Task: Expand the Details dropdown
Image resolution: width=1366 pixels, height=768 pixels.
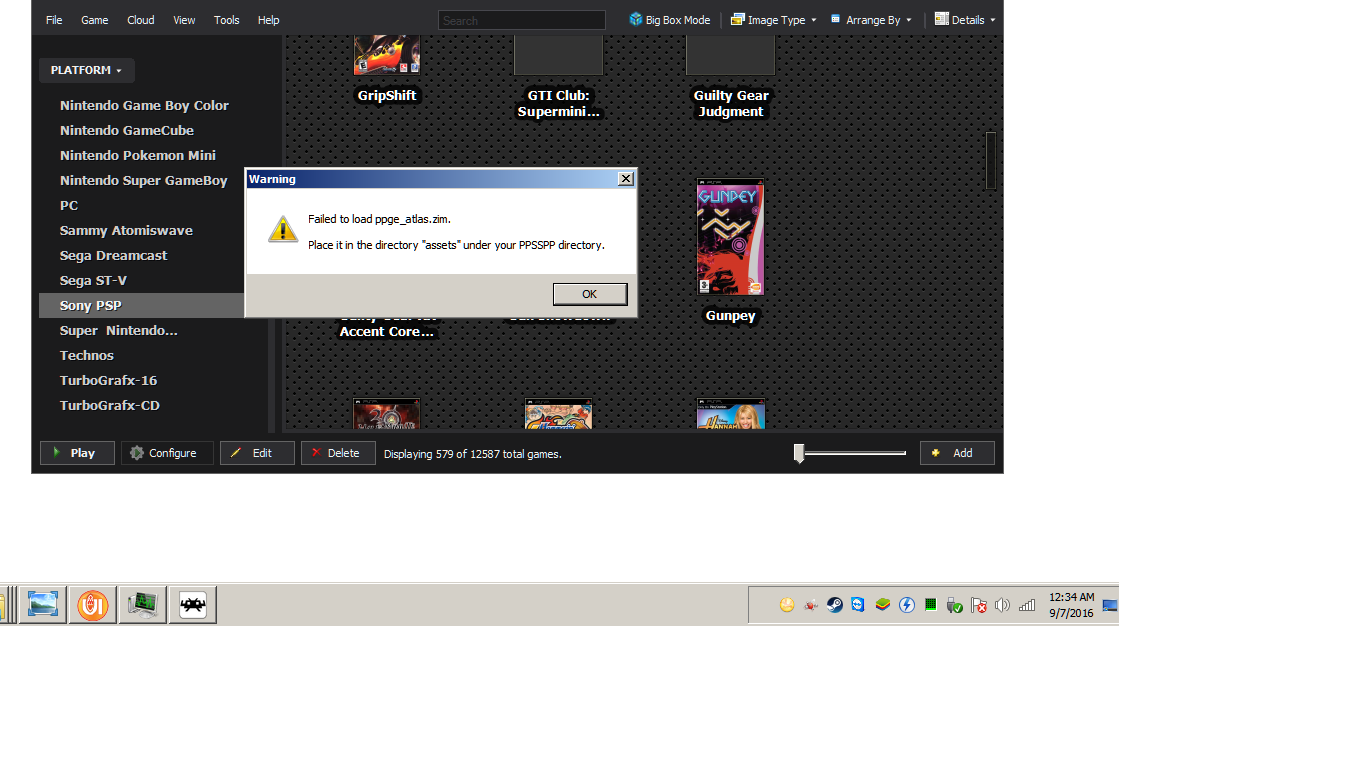Action: click(965, 20)
